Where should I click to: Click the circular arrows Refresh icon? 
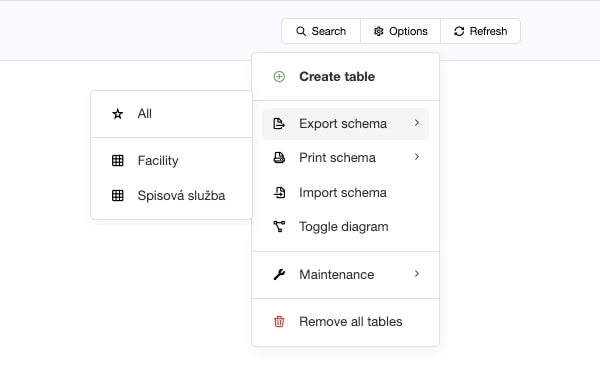click(459, 31)
